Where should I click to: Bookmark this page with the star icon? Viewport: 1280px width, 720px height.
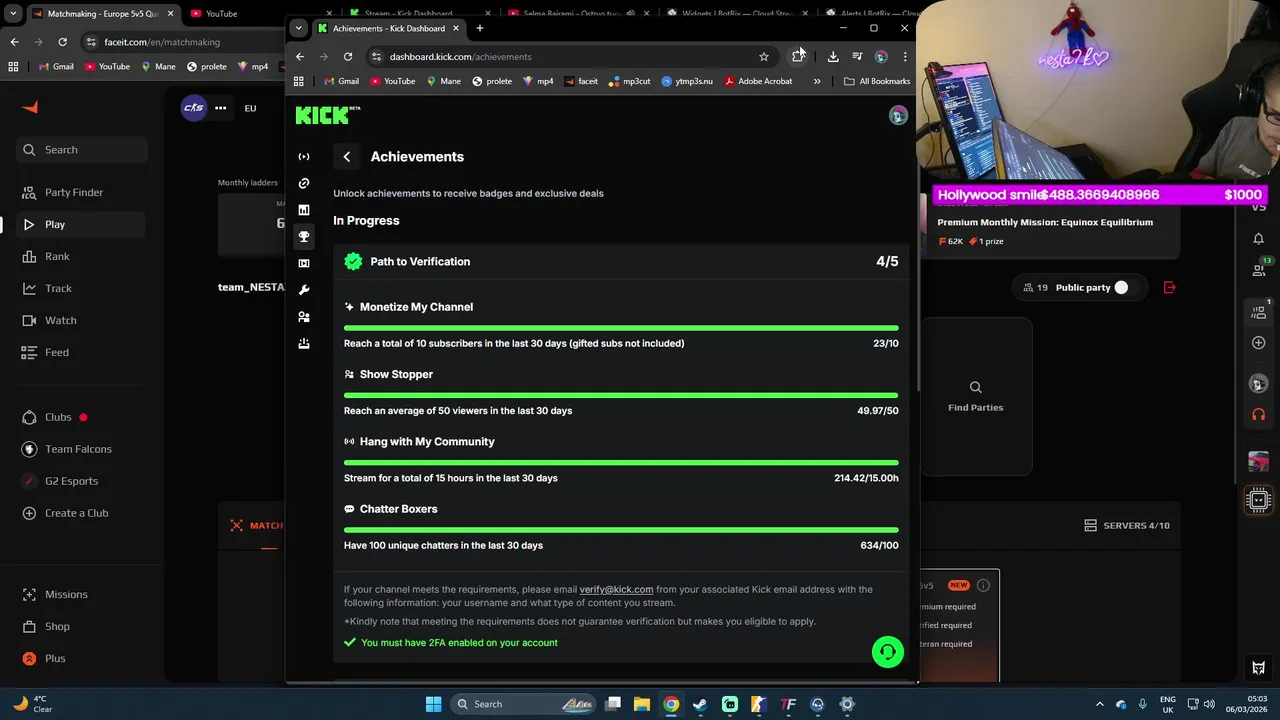click(x=764, y=57)
